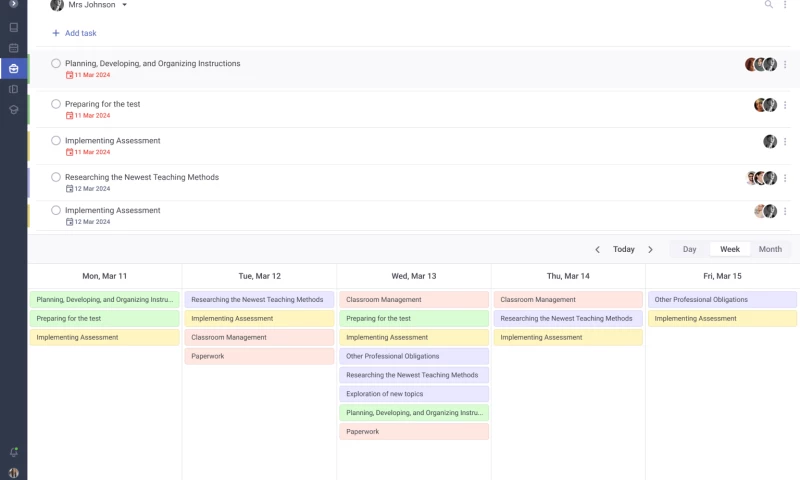The height and width of the screenshot is (480, 800).
Task: Open the book icon in sidebar
Action: click(x=14, y=28)
